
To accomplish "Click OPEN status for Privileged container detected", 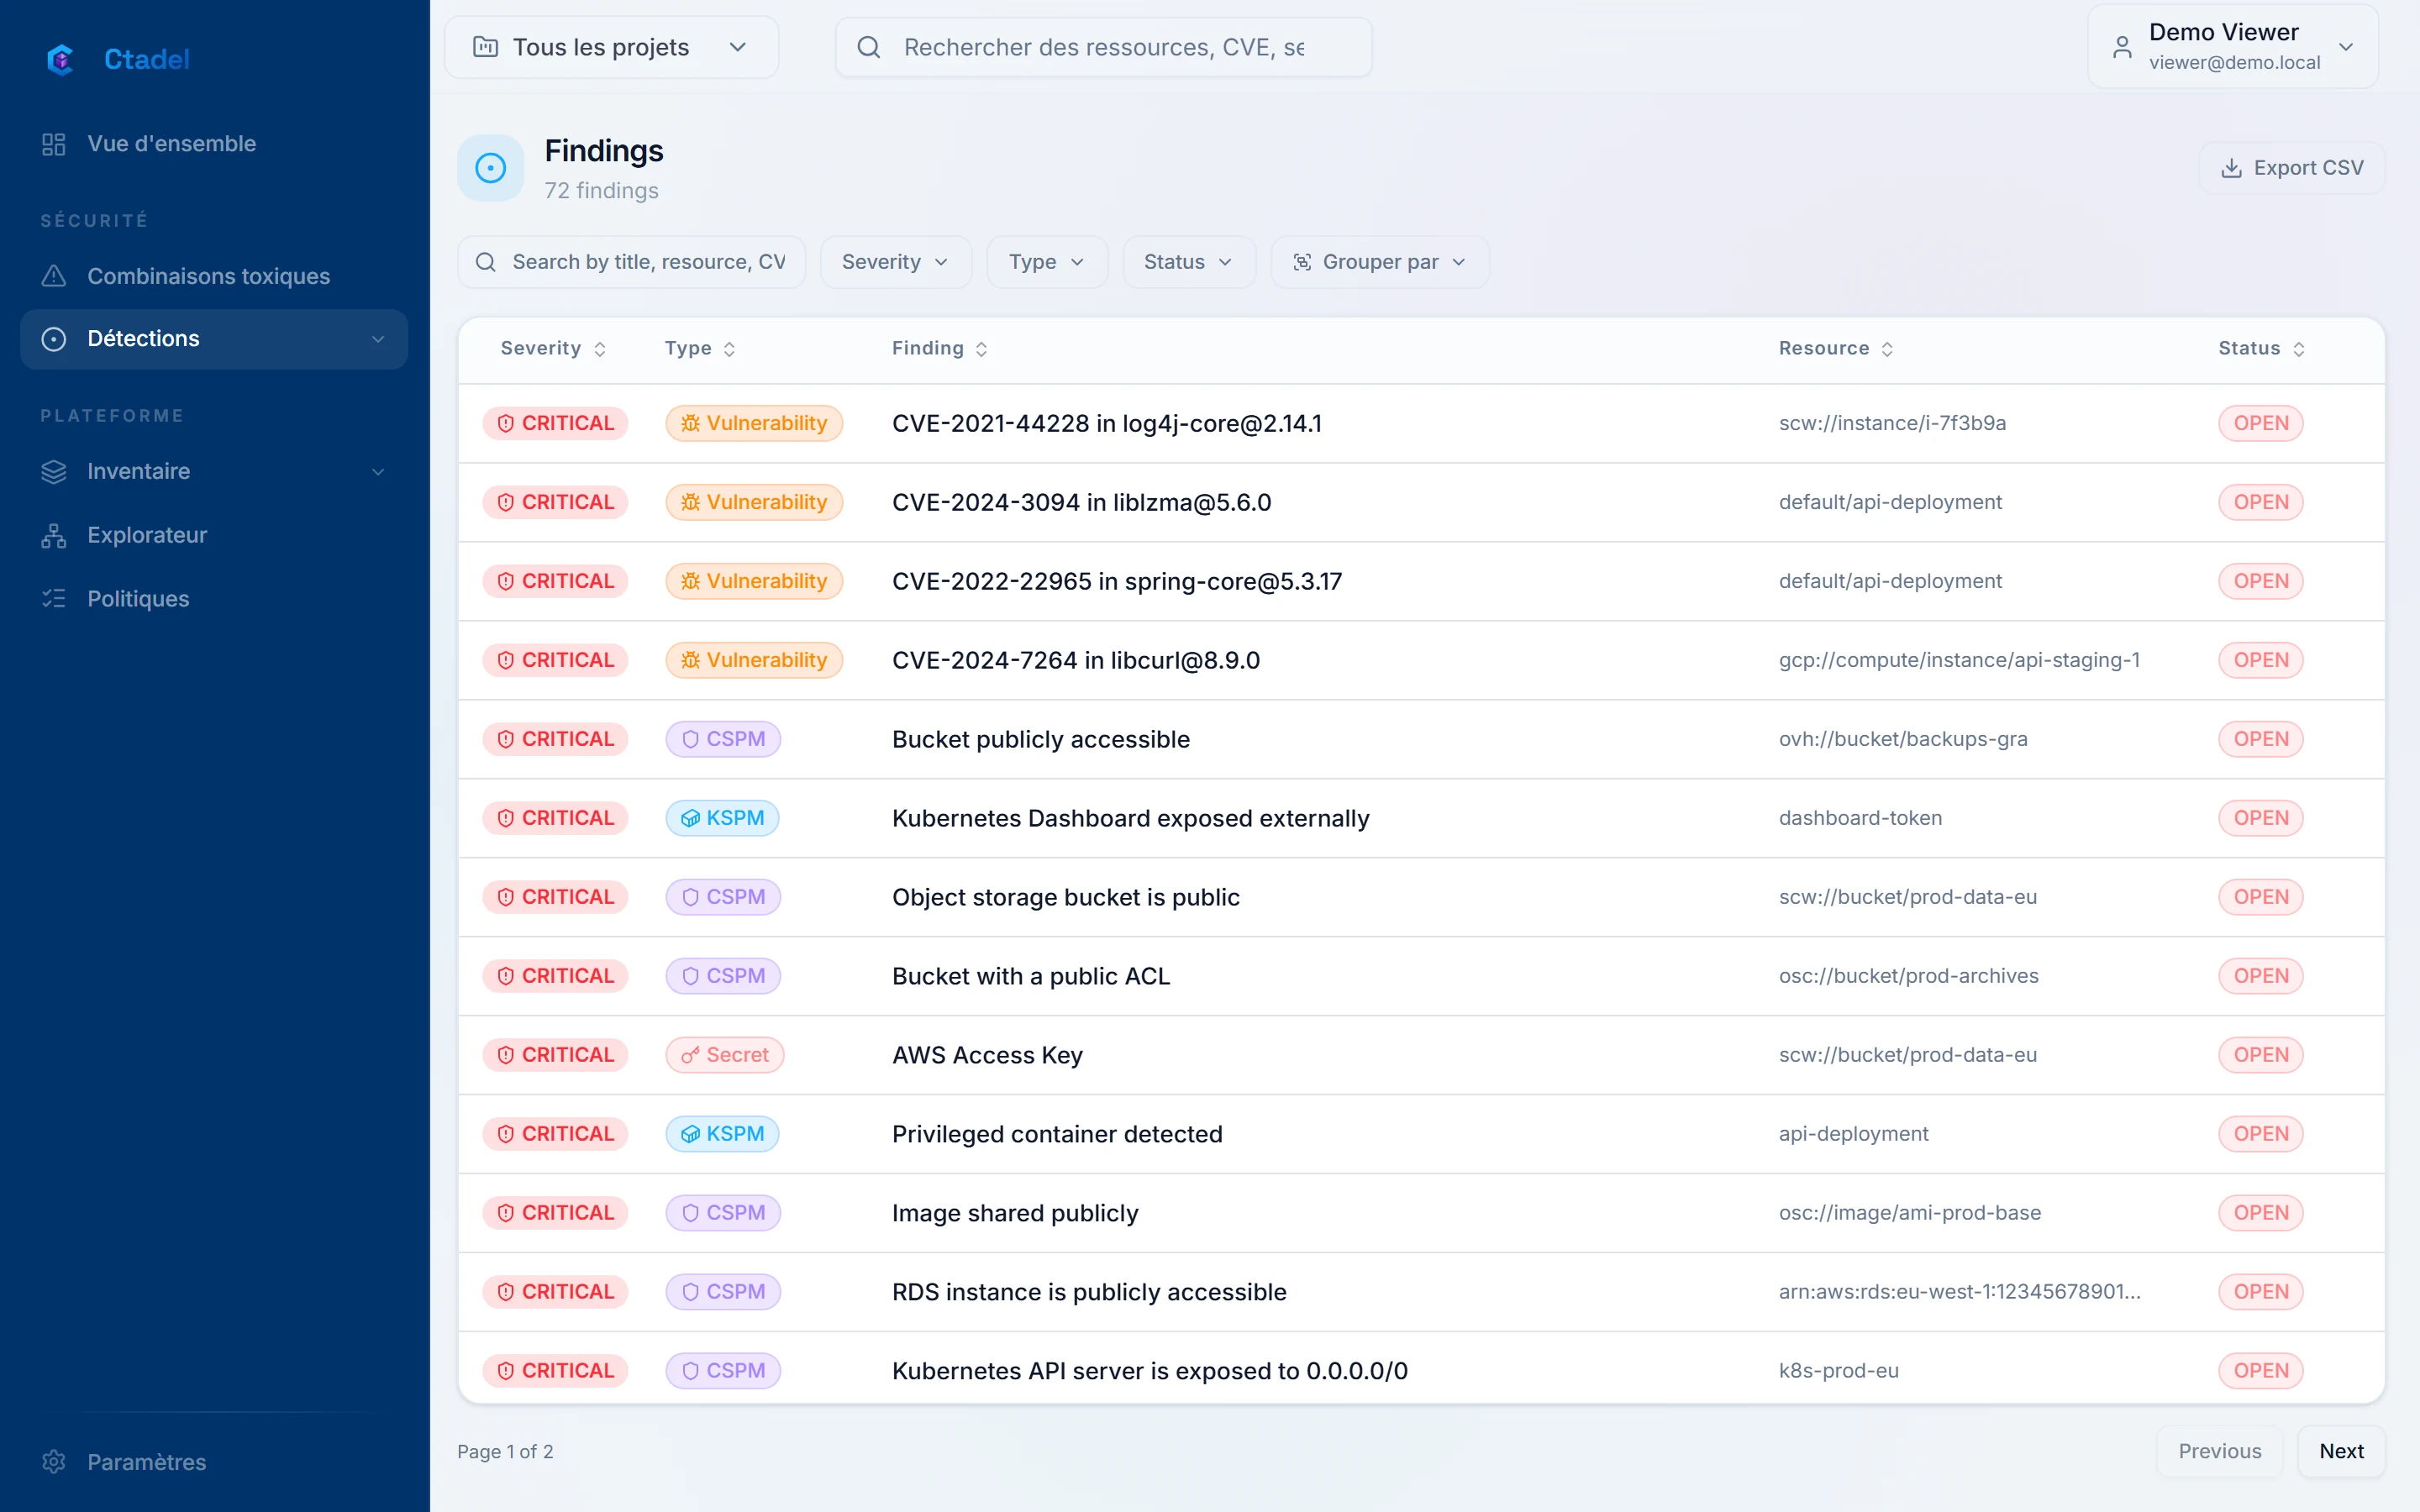I will coord(2260,1134).
